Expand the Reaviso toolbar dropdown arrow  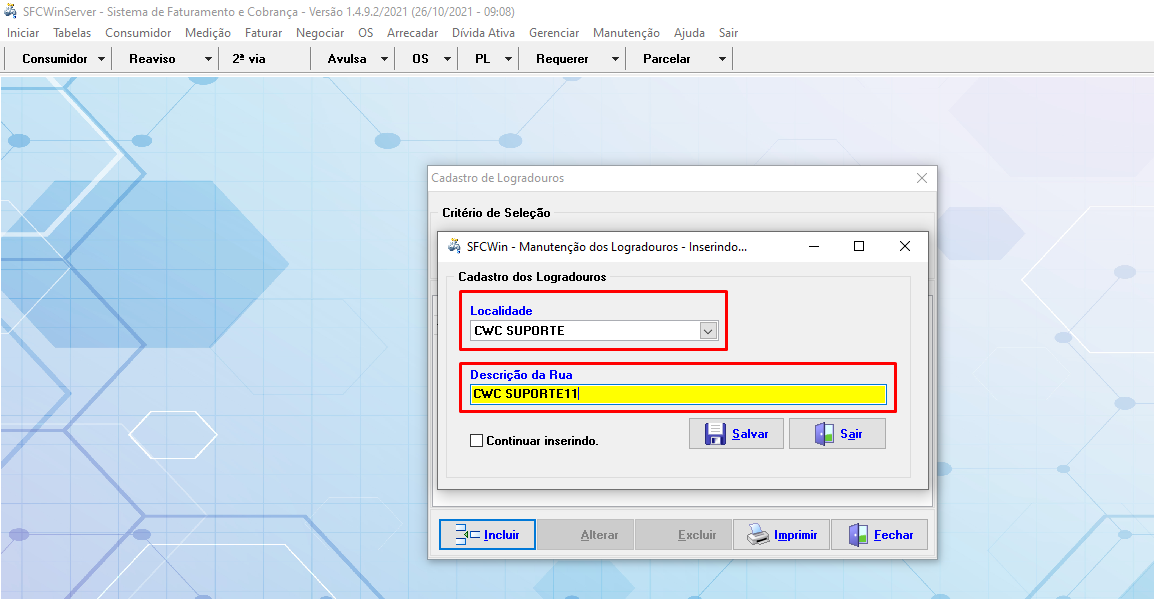coord(208,59)
